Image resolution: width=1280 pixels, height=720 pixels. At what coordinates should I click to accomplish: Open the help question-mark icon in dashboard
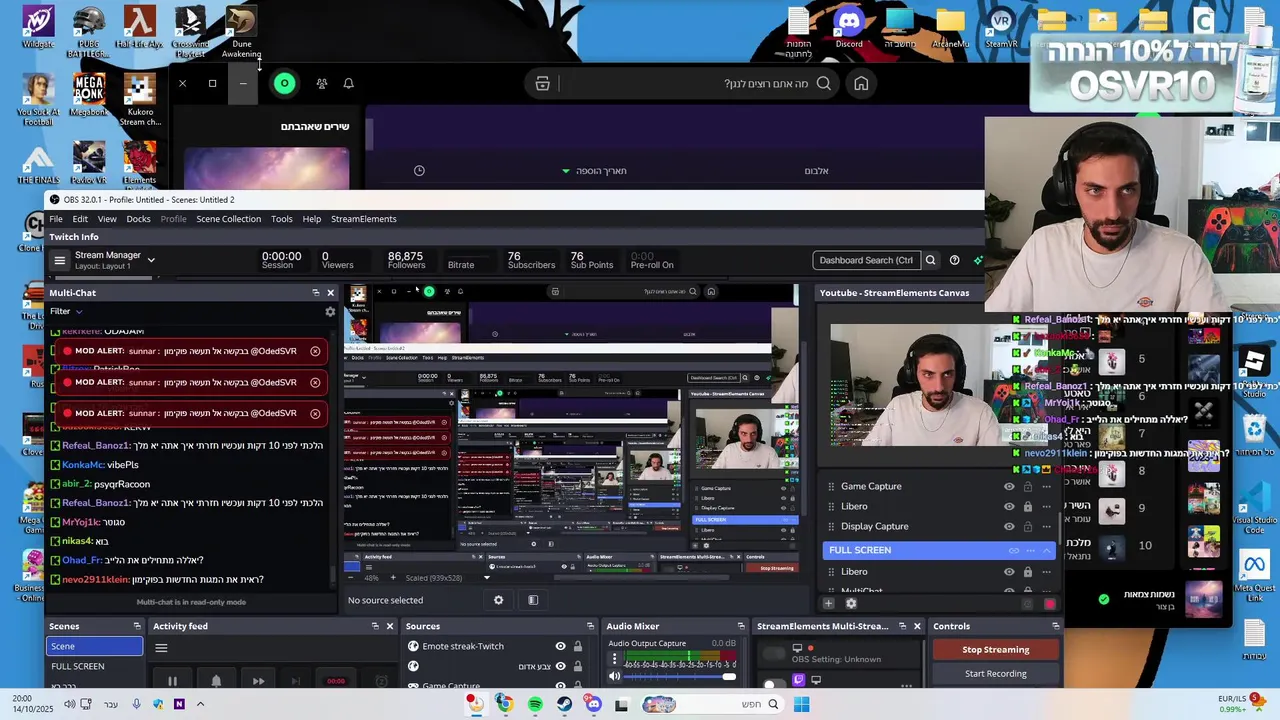954,260
